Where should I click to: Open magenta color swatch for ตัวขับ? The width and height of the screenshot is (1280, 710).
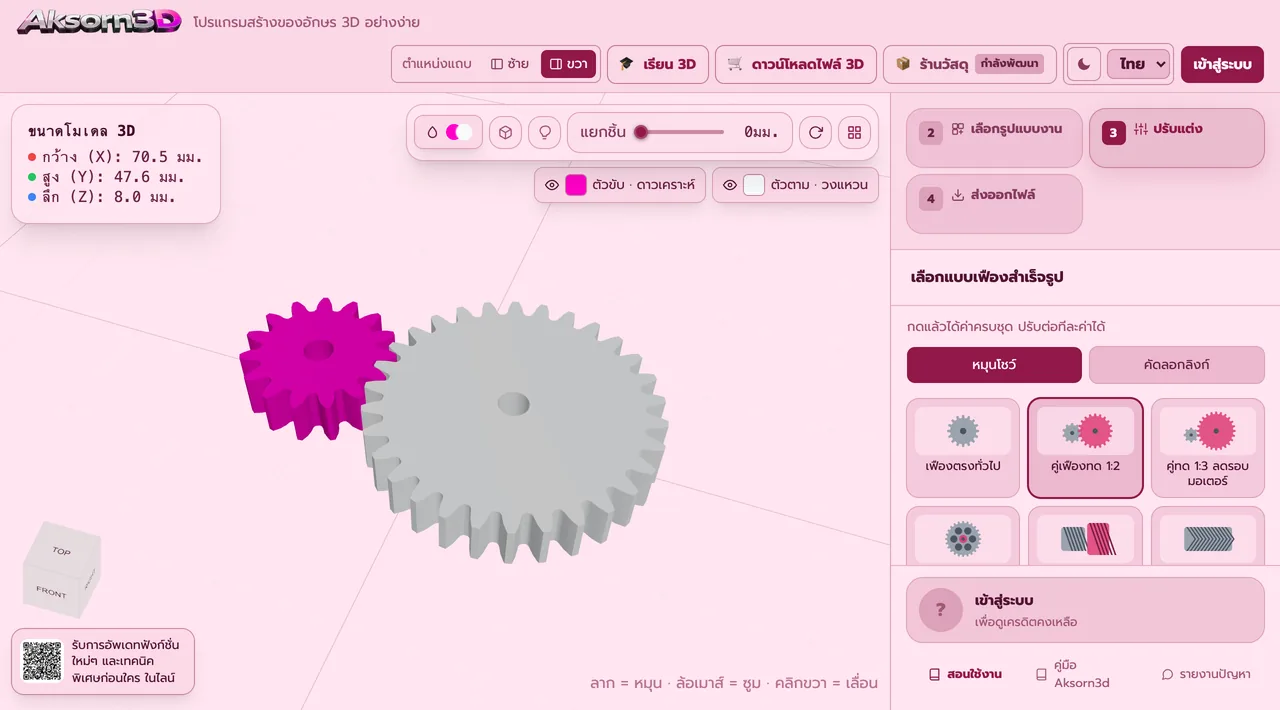coord(576,185)
